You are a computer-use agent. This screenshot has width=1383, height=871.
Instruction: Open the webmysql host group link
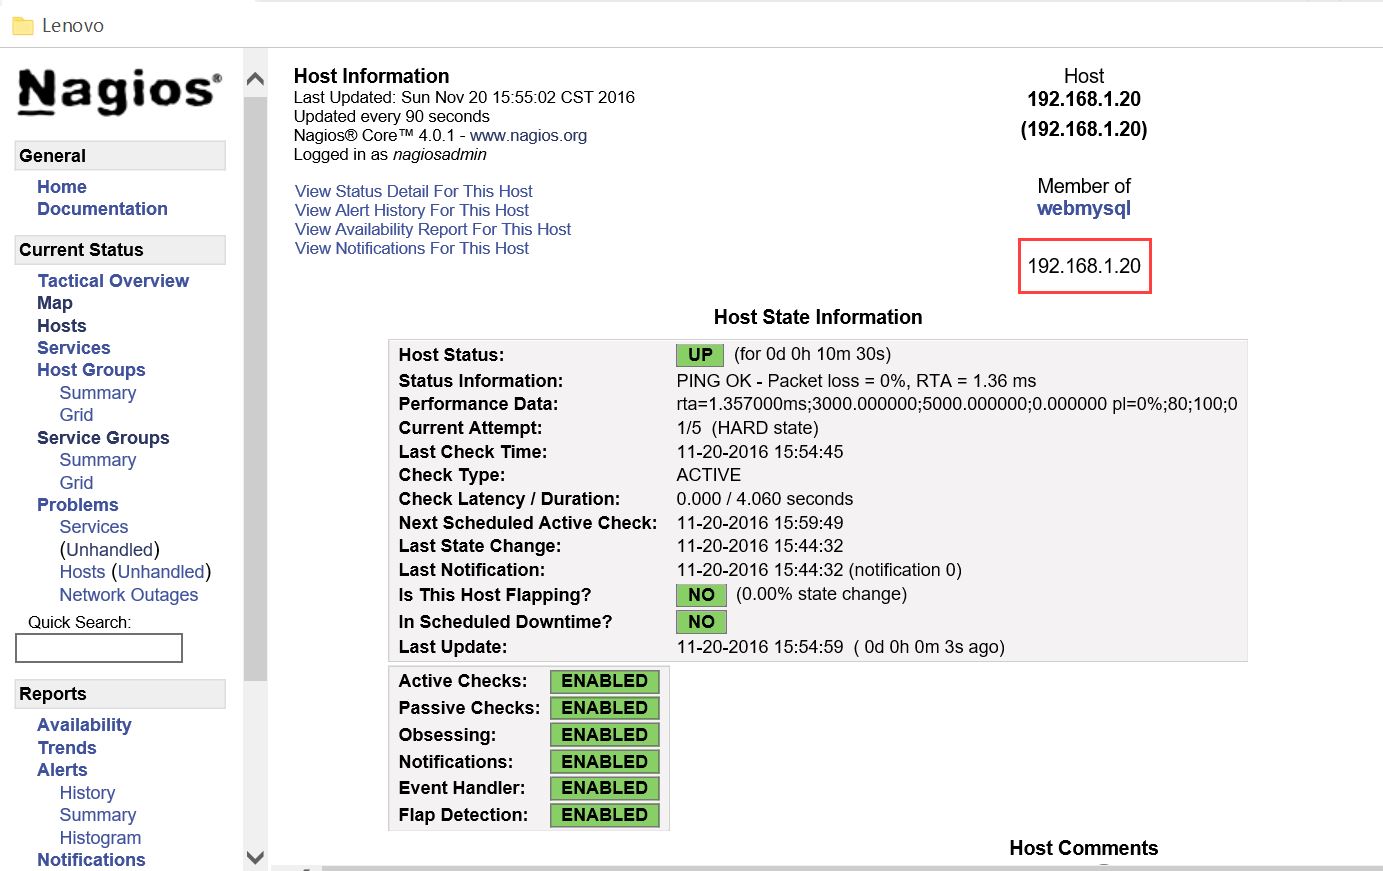[x=1084, y=209]
